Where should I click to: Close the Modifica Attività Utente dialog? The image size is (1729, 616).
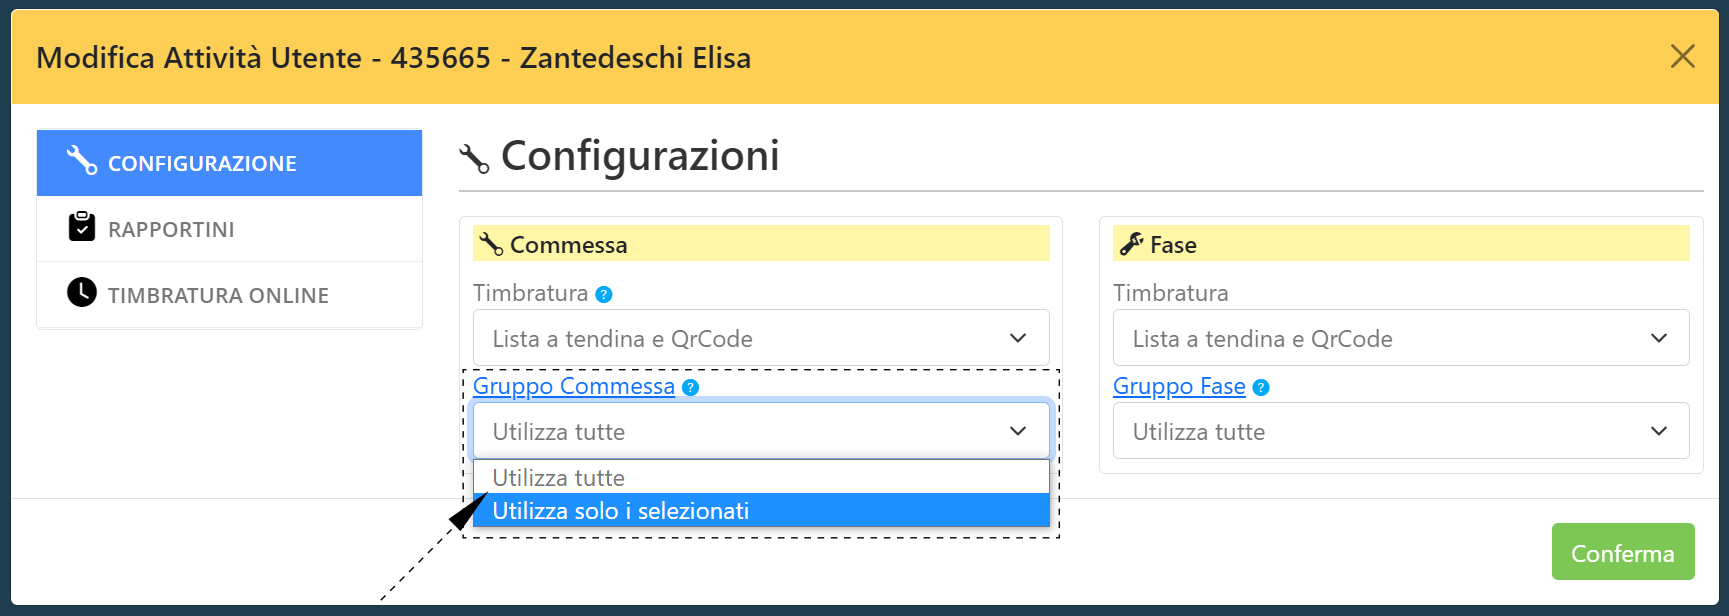coord(1683,56)
